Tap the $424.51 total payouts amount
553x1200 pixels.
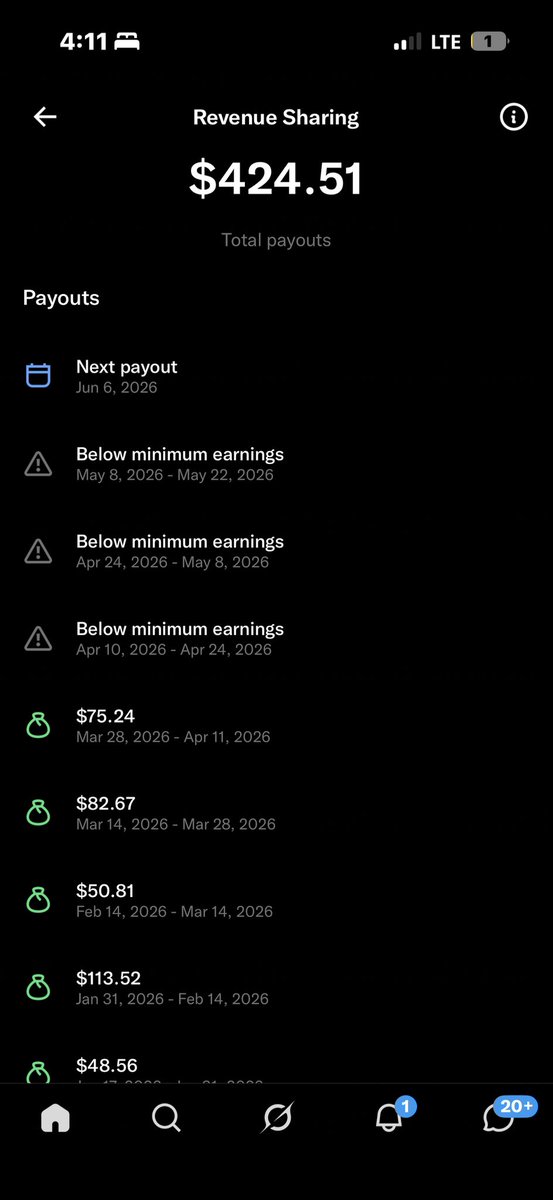[x=276, y=178]
